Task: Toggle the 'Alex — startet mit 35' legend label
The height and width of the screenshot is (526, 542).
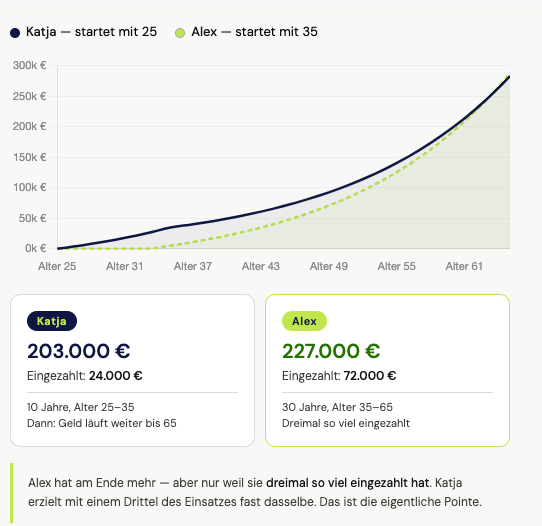Action: tap(254, 32)
